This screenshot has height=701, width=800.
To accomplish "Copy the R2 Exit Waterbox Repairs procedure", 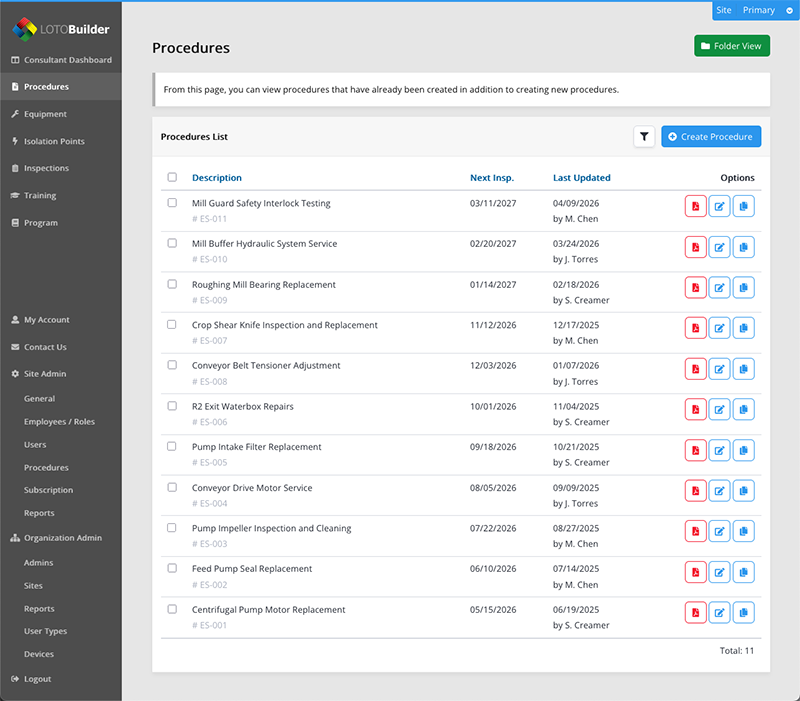I will pyautogui.click(x=743, y=409).
